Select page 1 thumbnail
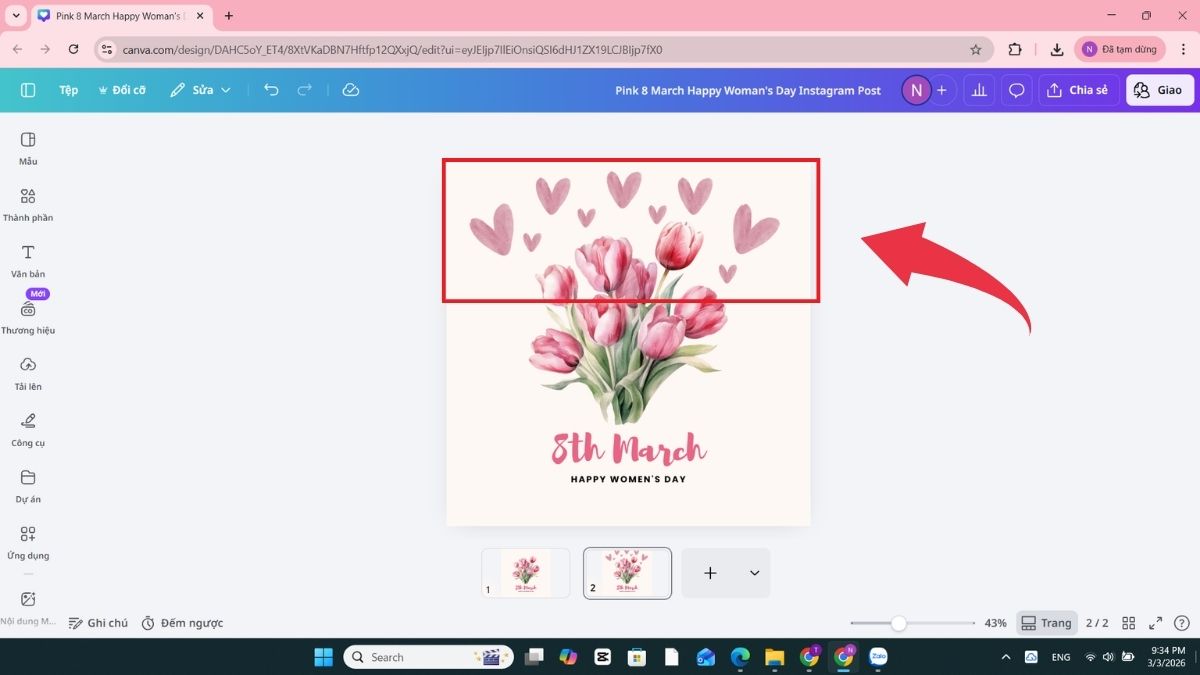1200x675 pixels. tap(525, 573)
